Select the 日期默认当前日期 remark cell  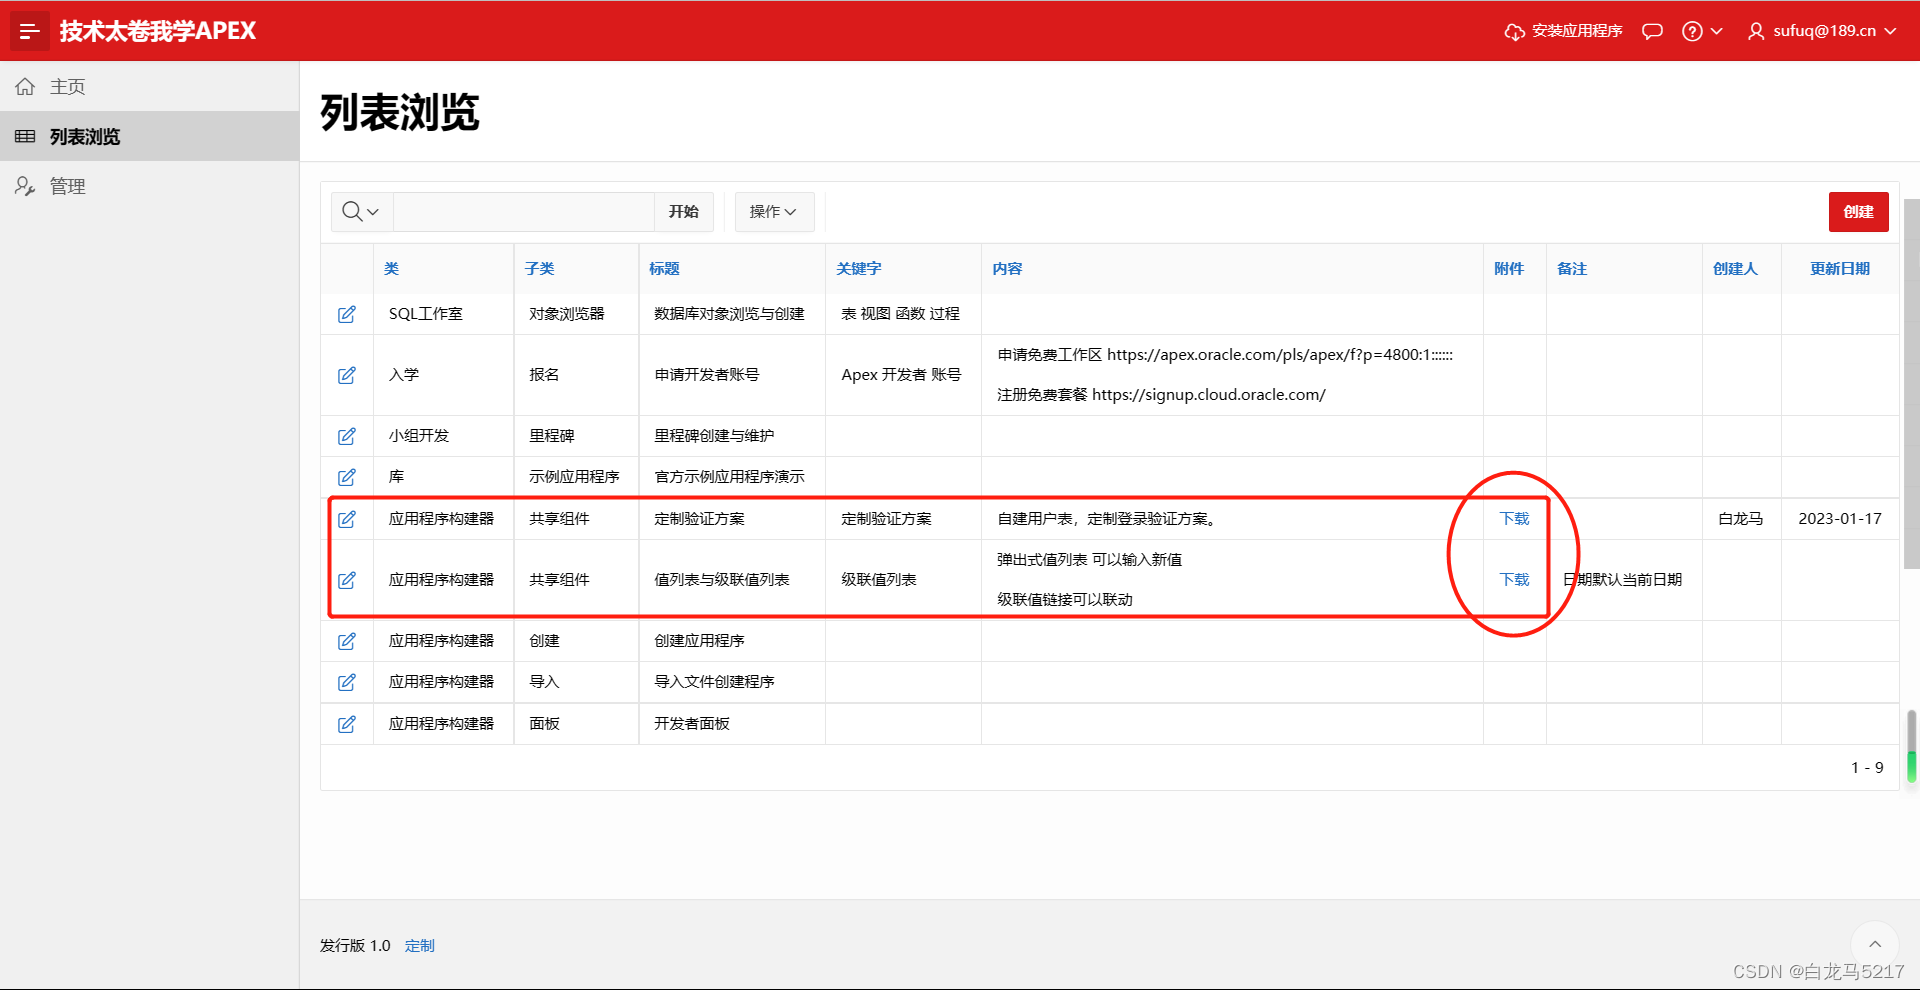click(x=1622, y=580)
